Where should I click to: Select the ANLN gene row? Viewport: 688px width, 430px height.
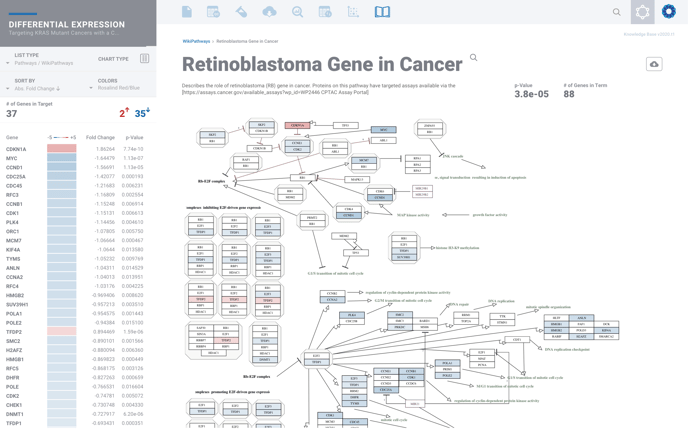[x=75, y=268]
